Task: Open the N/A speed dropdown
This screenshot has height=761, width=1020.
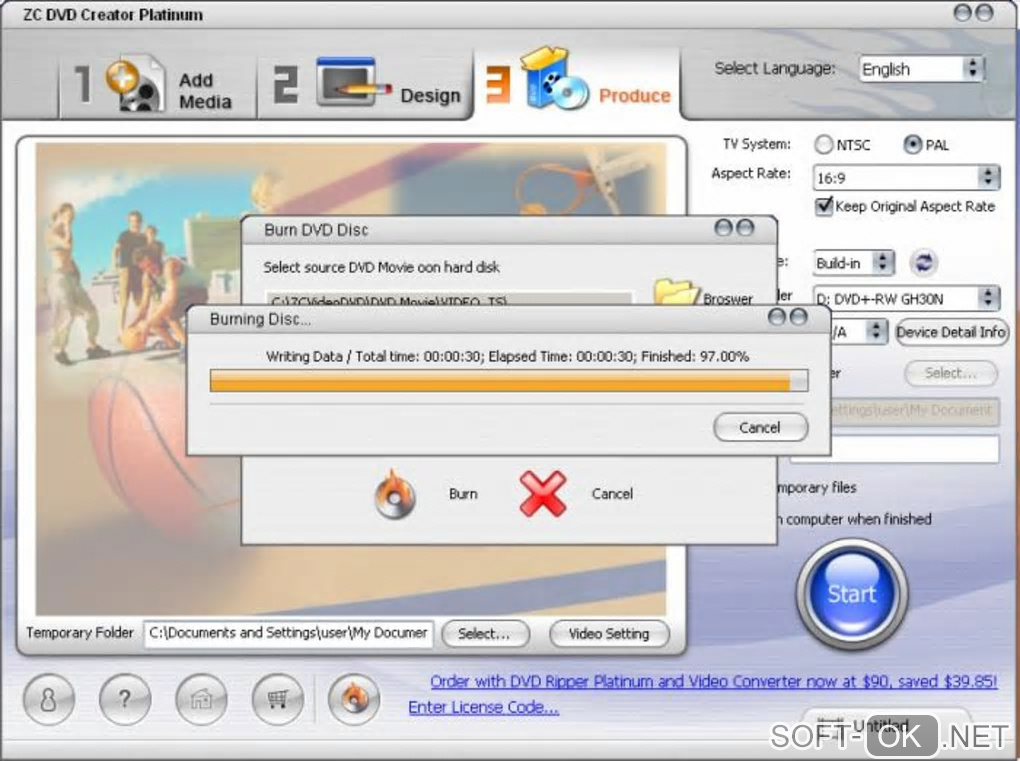Action: point(860,332)
